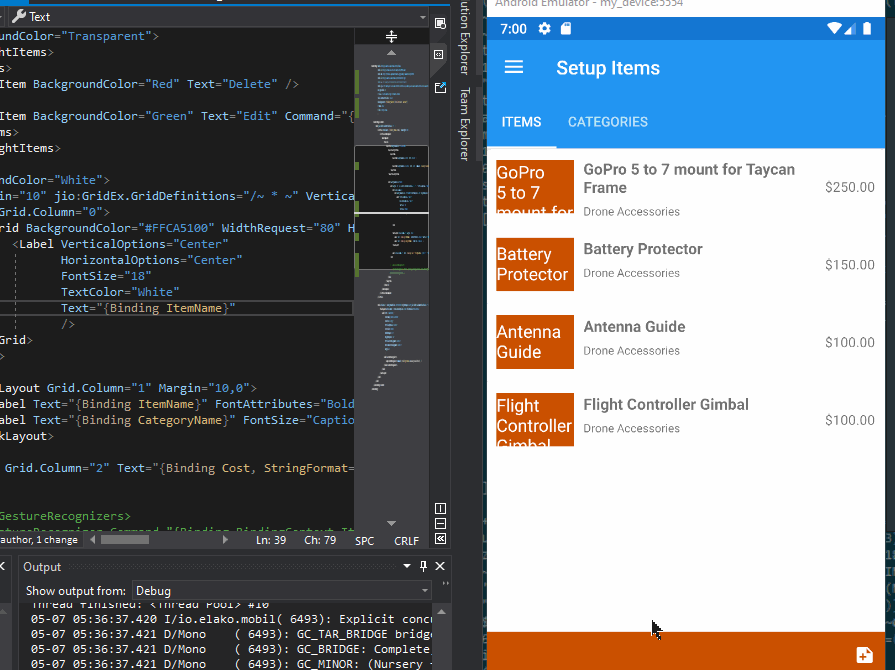Toggle the CRLF line-ending indicator
Screen dimensions: 895x670
click(x=406, y=540)
